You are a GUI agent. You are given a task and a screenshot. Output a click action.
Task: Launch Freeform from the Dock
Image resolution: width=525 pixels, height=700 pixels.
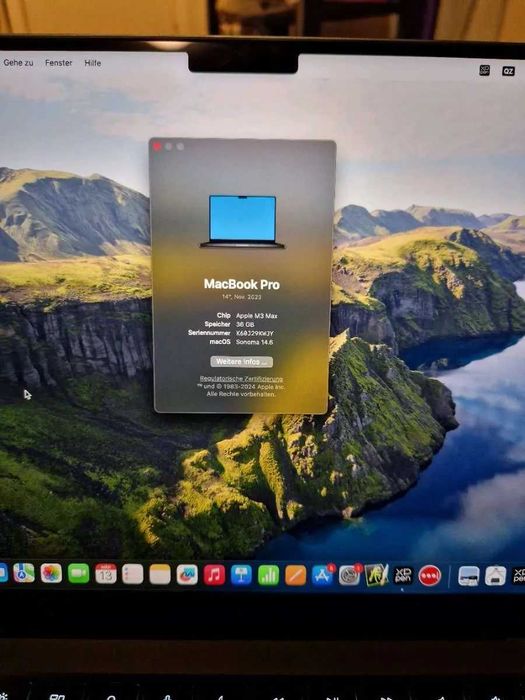pos(187,575)
